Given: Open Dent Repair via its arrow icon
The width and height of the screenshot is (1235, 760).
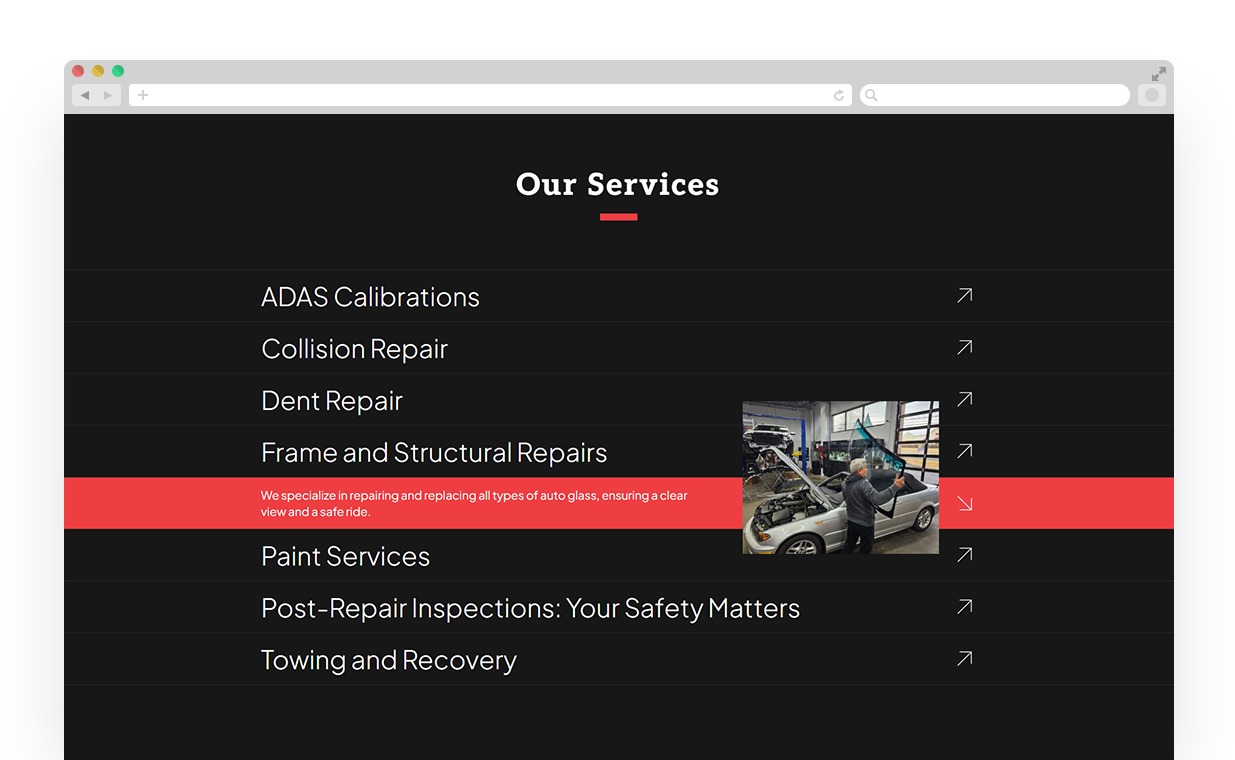Looking at the screenshot, I should coord(964,400).
